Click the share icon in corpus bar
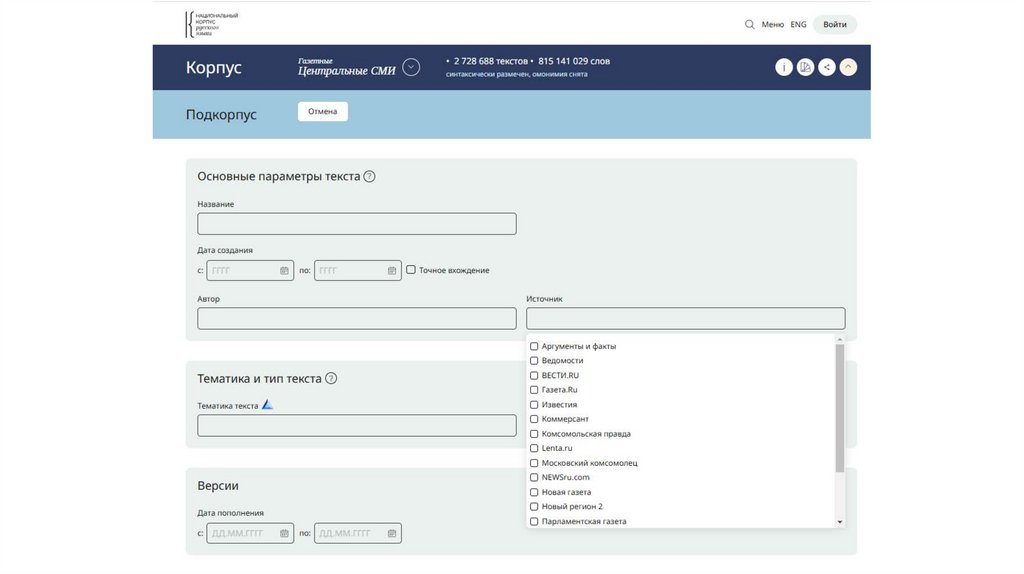 coord(827,67)
